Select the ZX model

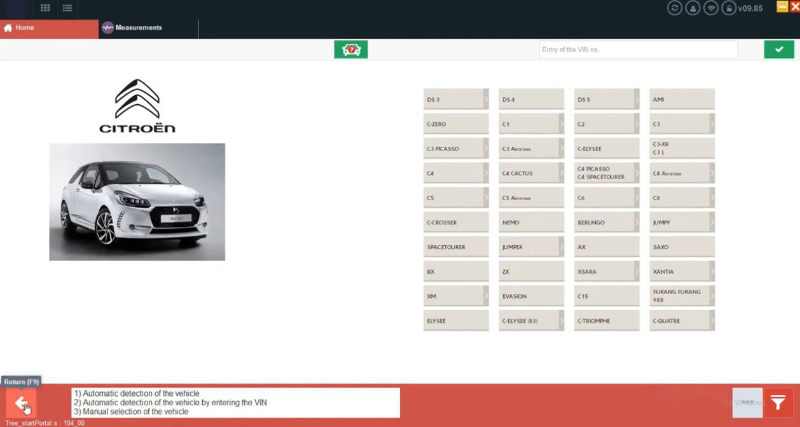[531, 271]
